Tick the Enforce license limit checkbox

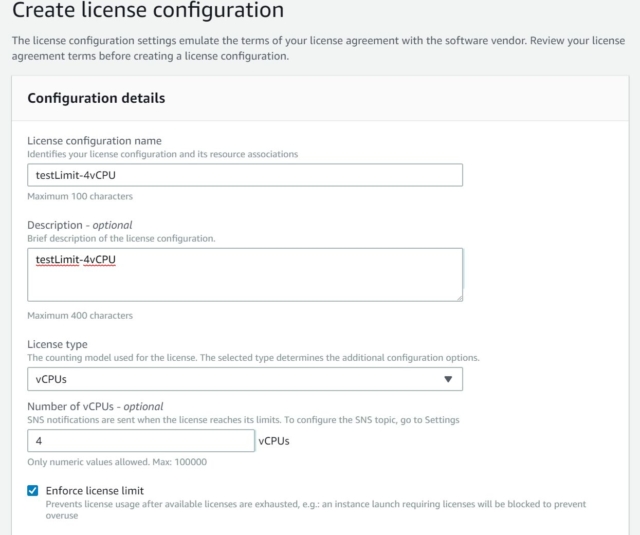tap(33, 490)
